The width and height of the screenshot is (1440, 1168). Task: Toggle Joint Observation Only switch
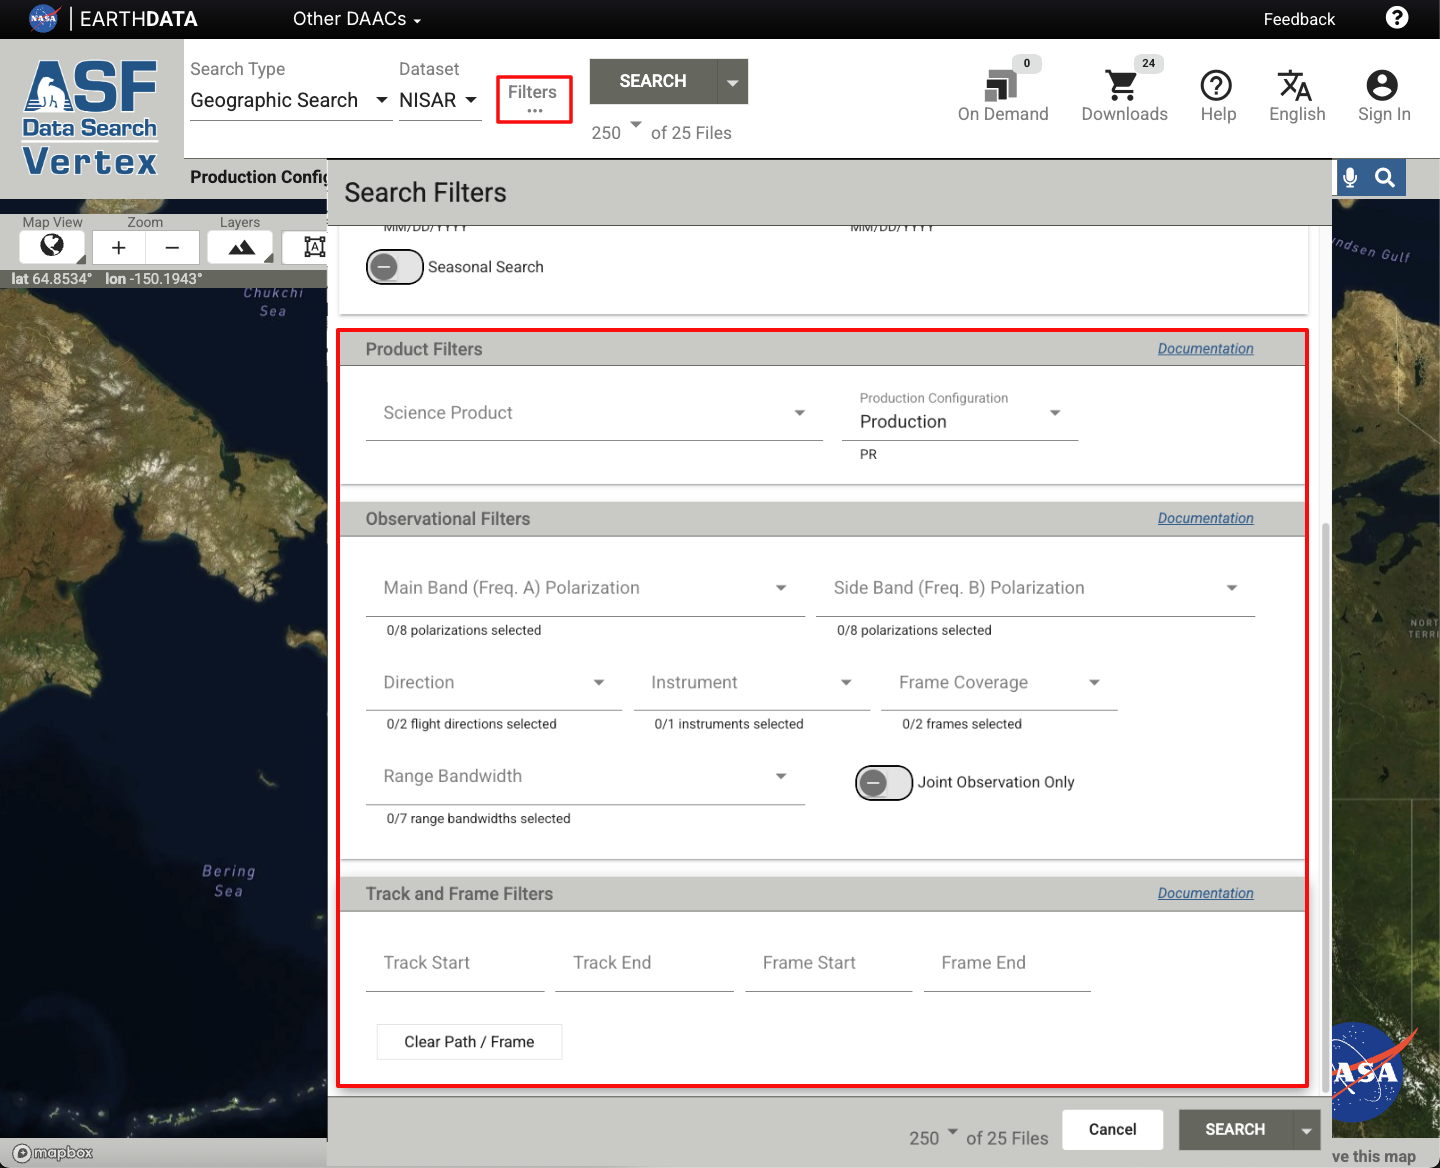click(x=883, y=782)
